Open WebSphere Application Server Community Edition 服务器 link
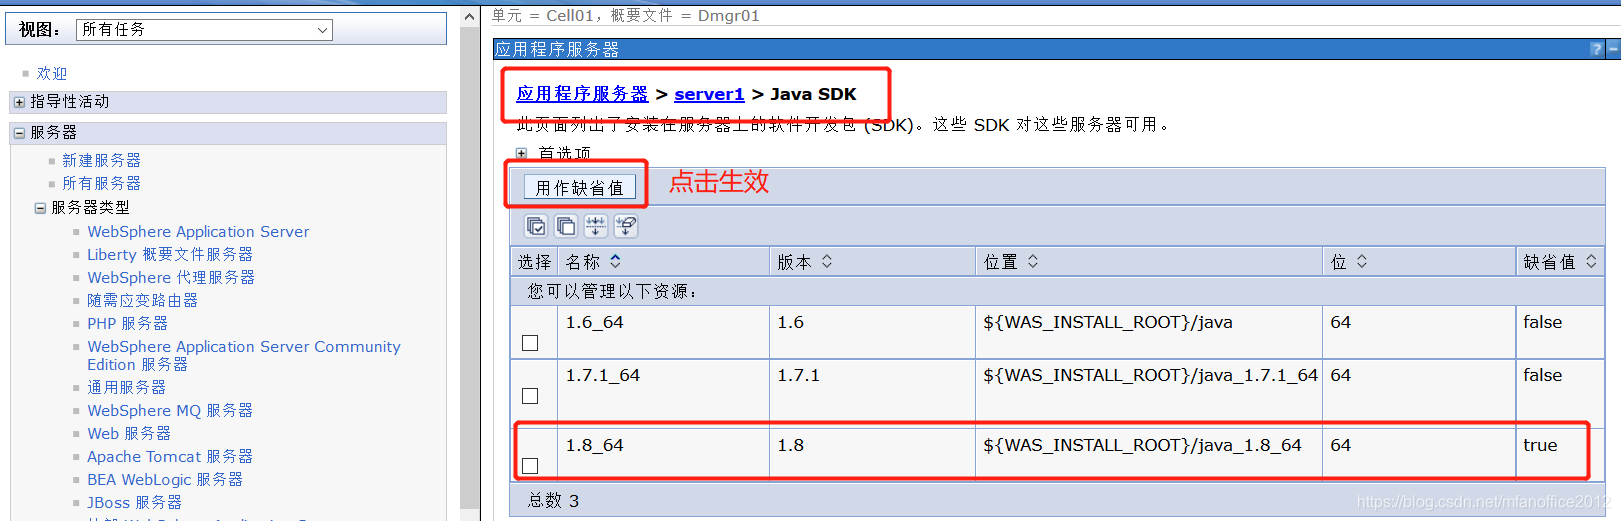 point(244,355)
